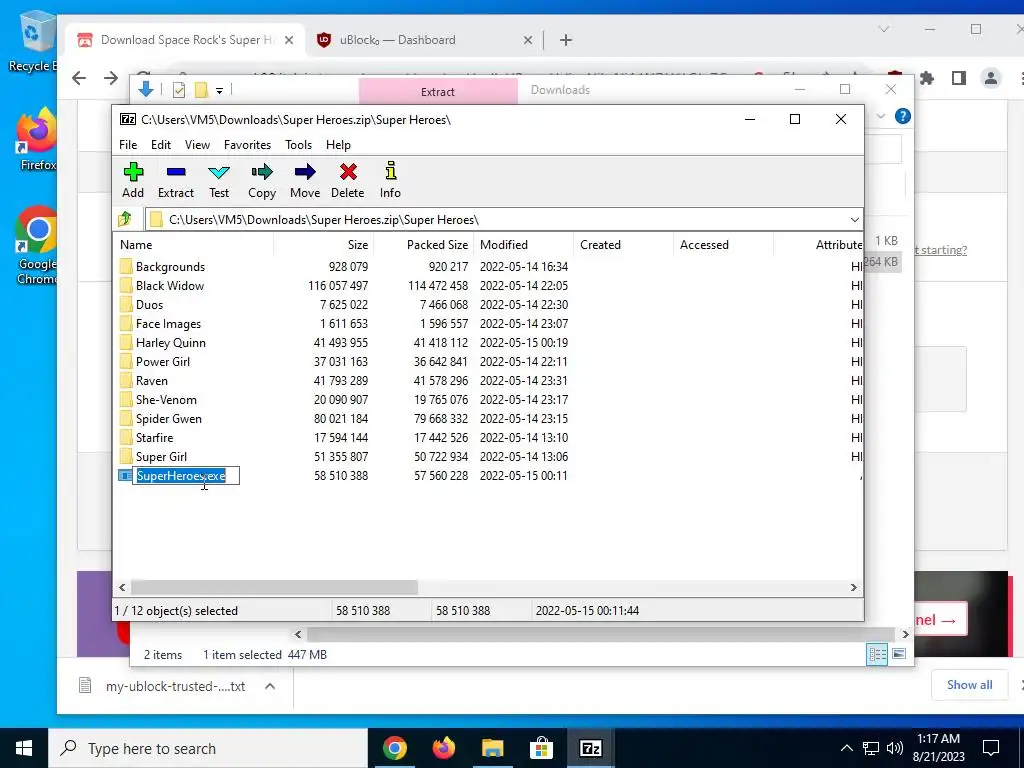1024x768 pixels.
Task: Click the Firefox taskbar icon
Action: pyautogui.click(x=443, y=748)
